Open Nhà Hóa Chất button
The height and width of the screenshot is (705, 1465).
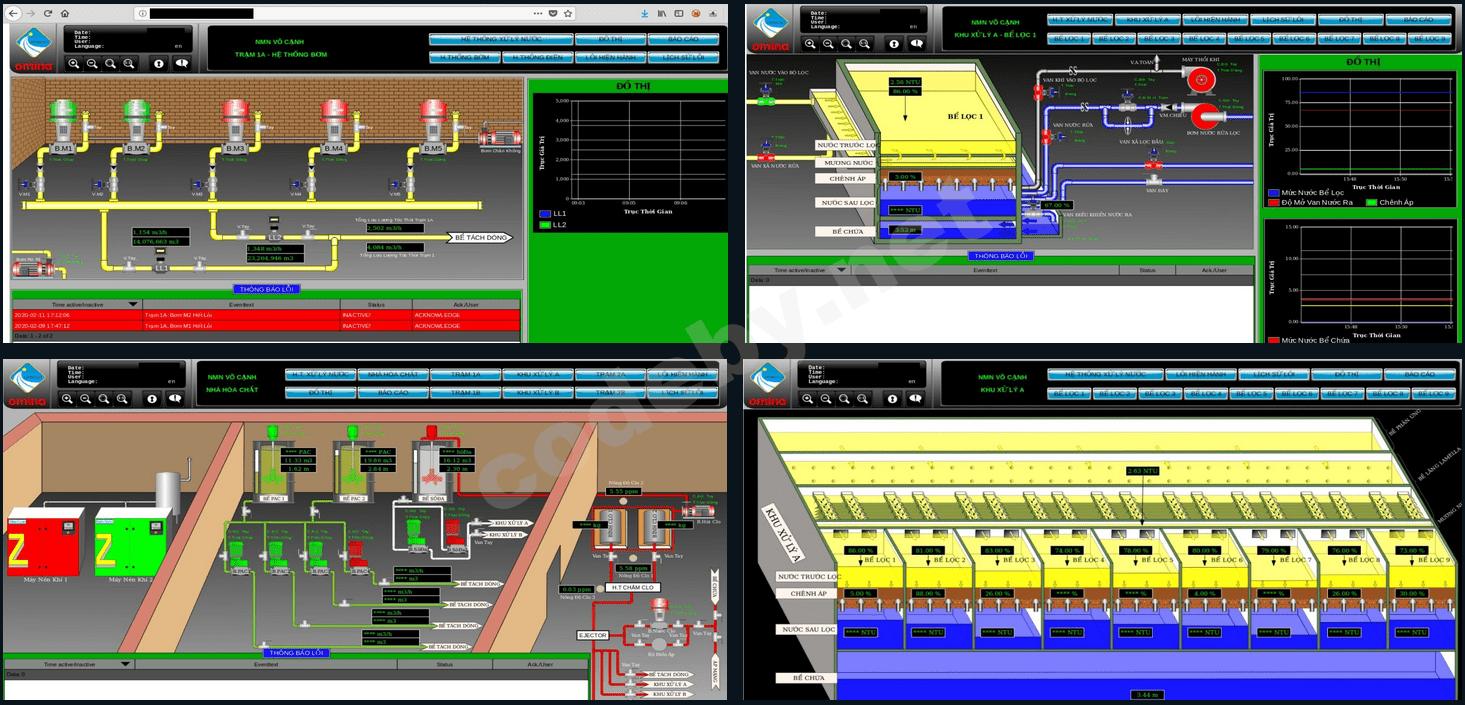click(393, 375)
